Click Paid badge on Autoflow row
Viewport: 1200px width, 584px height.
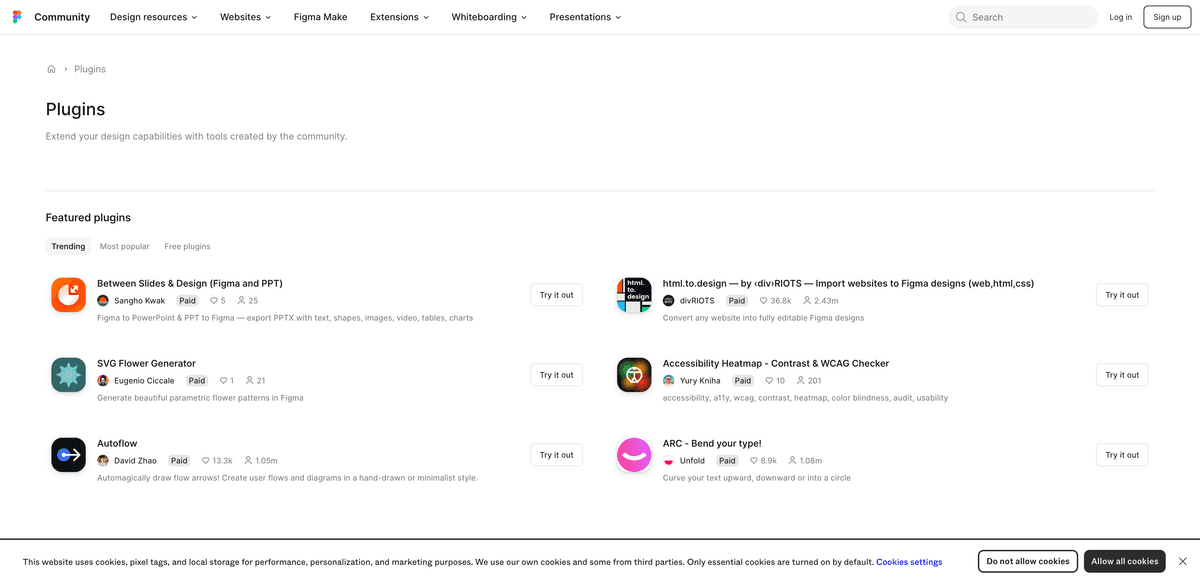pos(179,461)
